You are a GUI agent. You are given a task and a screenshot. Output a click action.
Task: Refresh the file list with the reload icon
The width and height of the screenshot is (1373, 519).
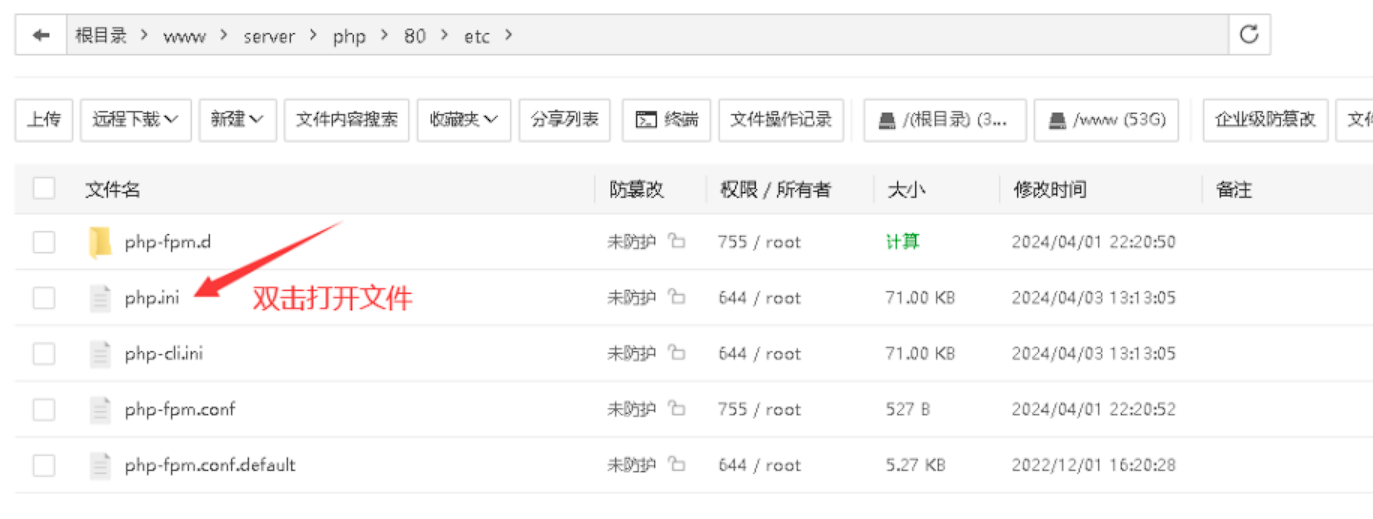pyautogui.click(x=1248, y=35)
